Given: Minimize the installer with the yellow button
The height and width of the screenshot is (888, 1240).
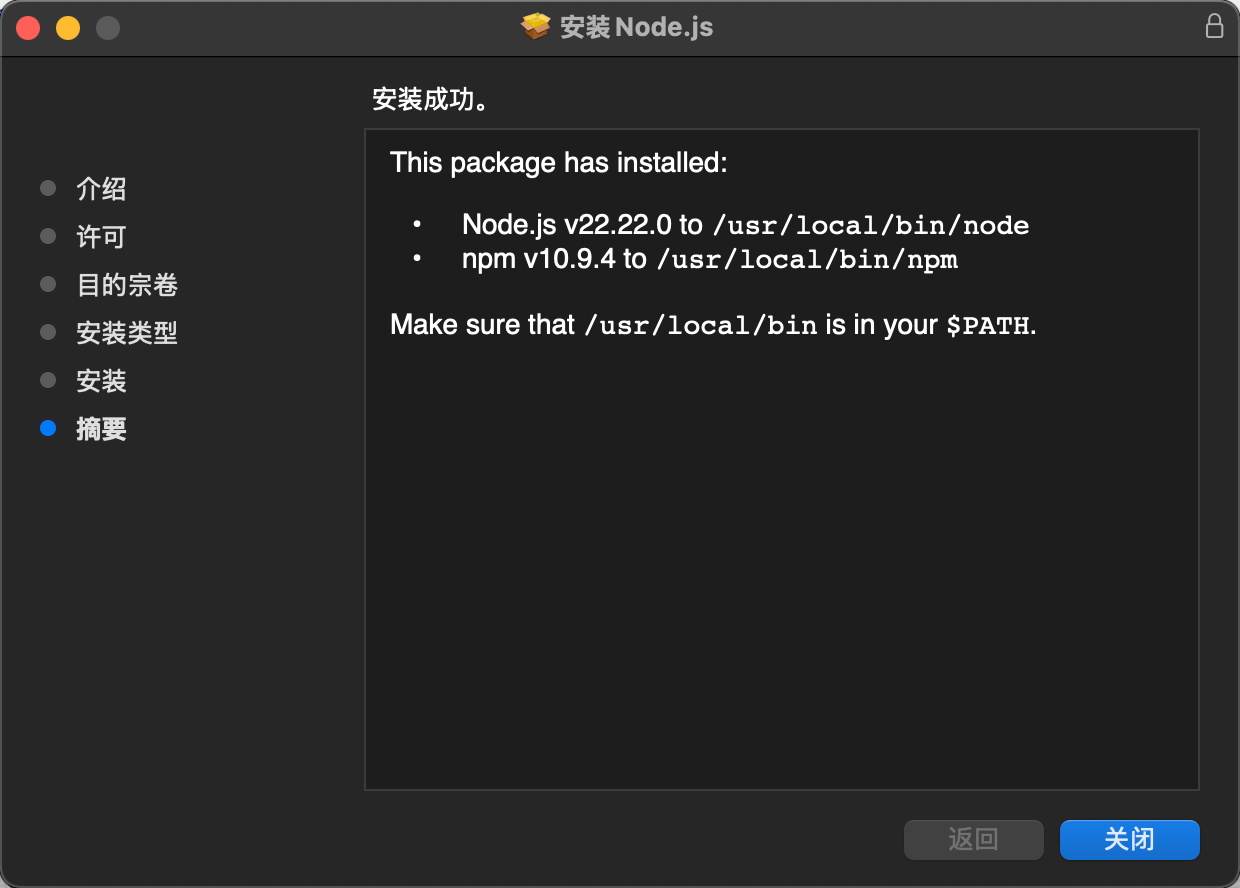Looking at the screenshot, I should pyautogui.click(x=68, y=28).
